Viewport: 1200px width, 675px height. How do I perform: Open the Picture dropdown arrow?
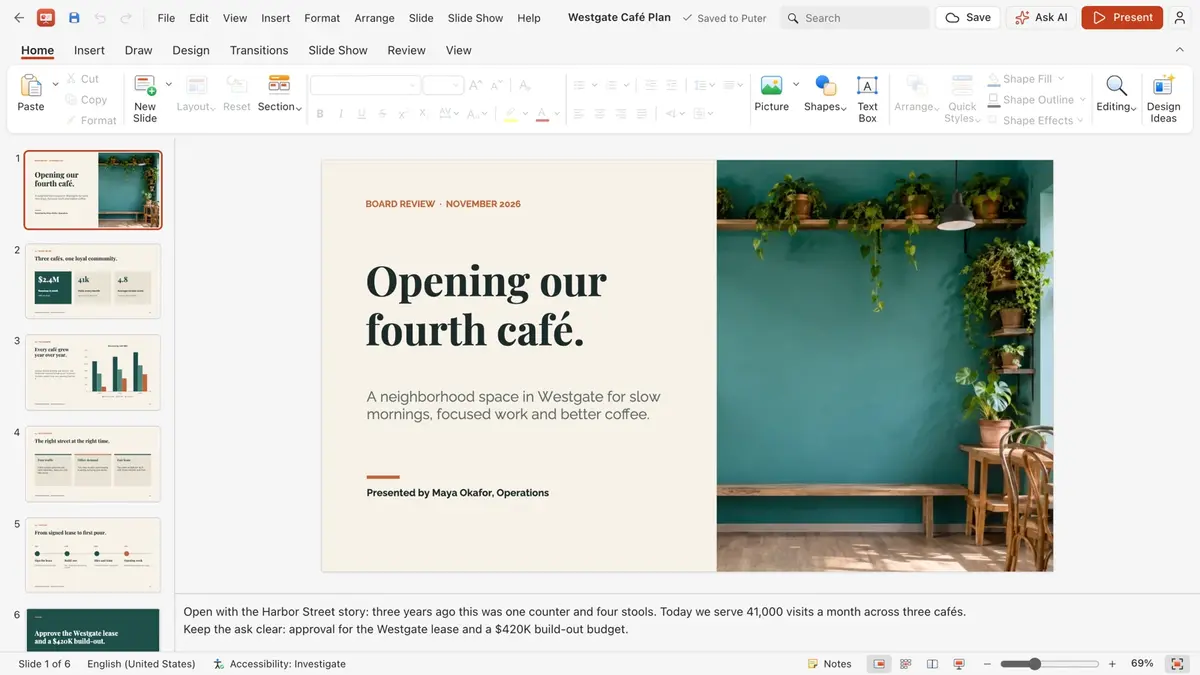click(796, 84)
